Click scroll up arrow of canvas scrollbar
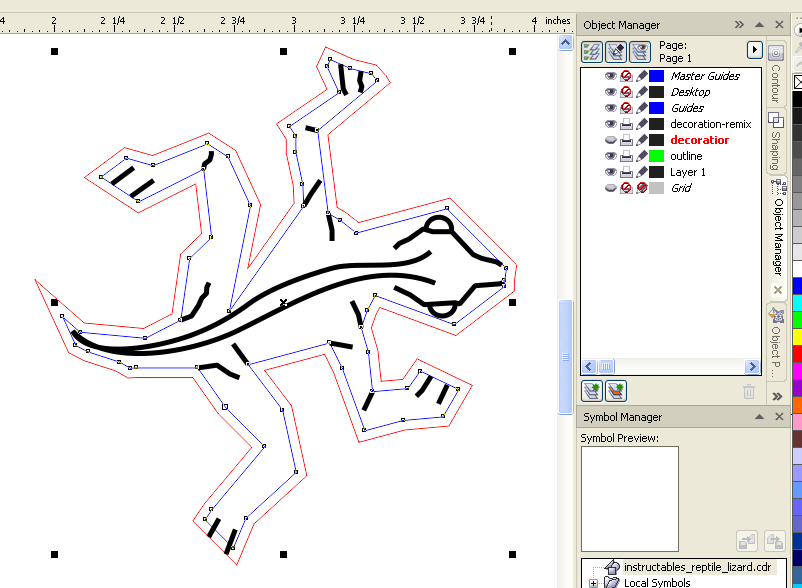Viewport: 802px width, 588px height. [565, 42]
